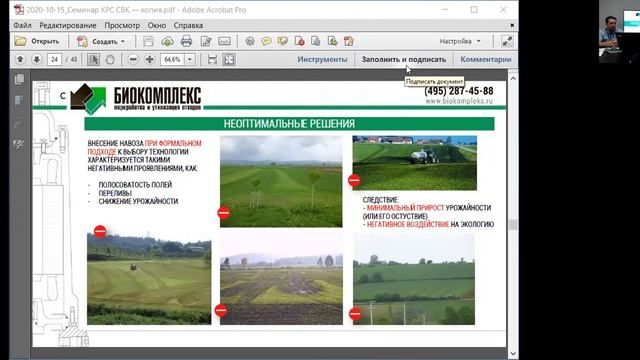Image resolution: width=640 pixels, height=360 pixels.
Task: Click the text СЛЕДСТВИЕ:
Action: pyautogui.click(x=381, y=200)
